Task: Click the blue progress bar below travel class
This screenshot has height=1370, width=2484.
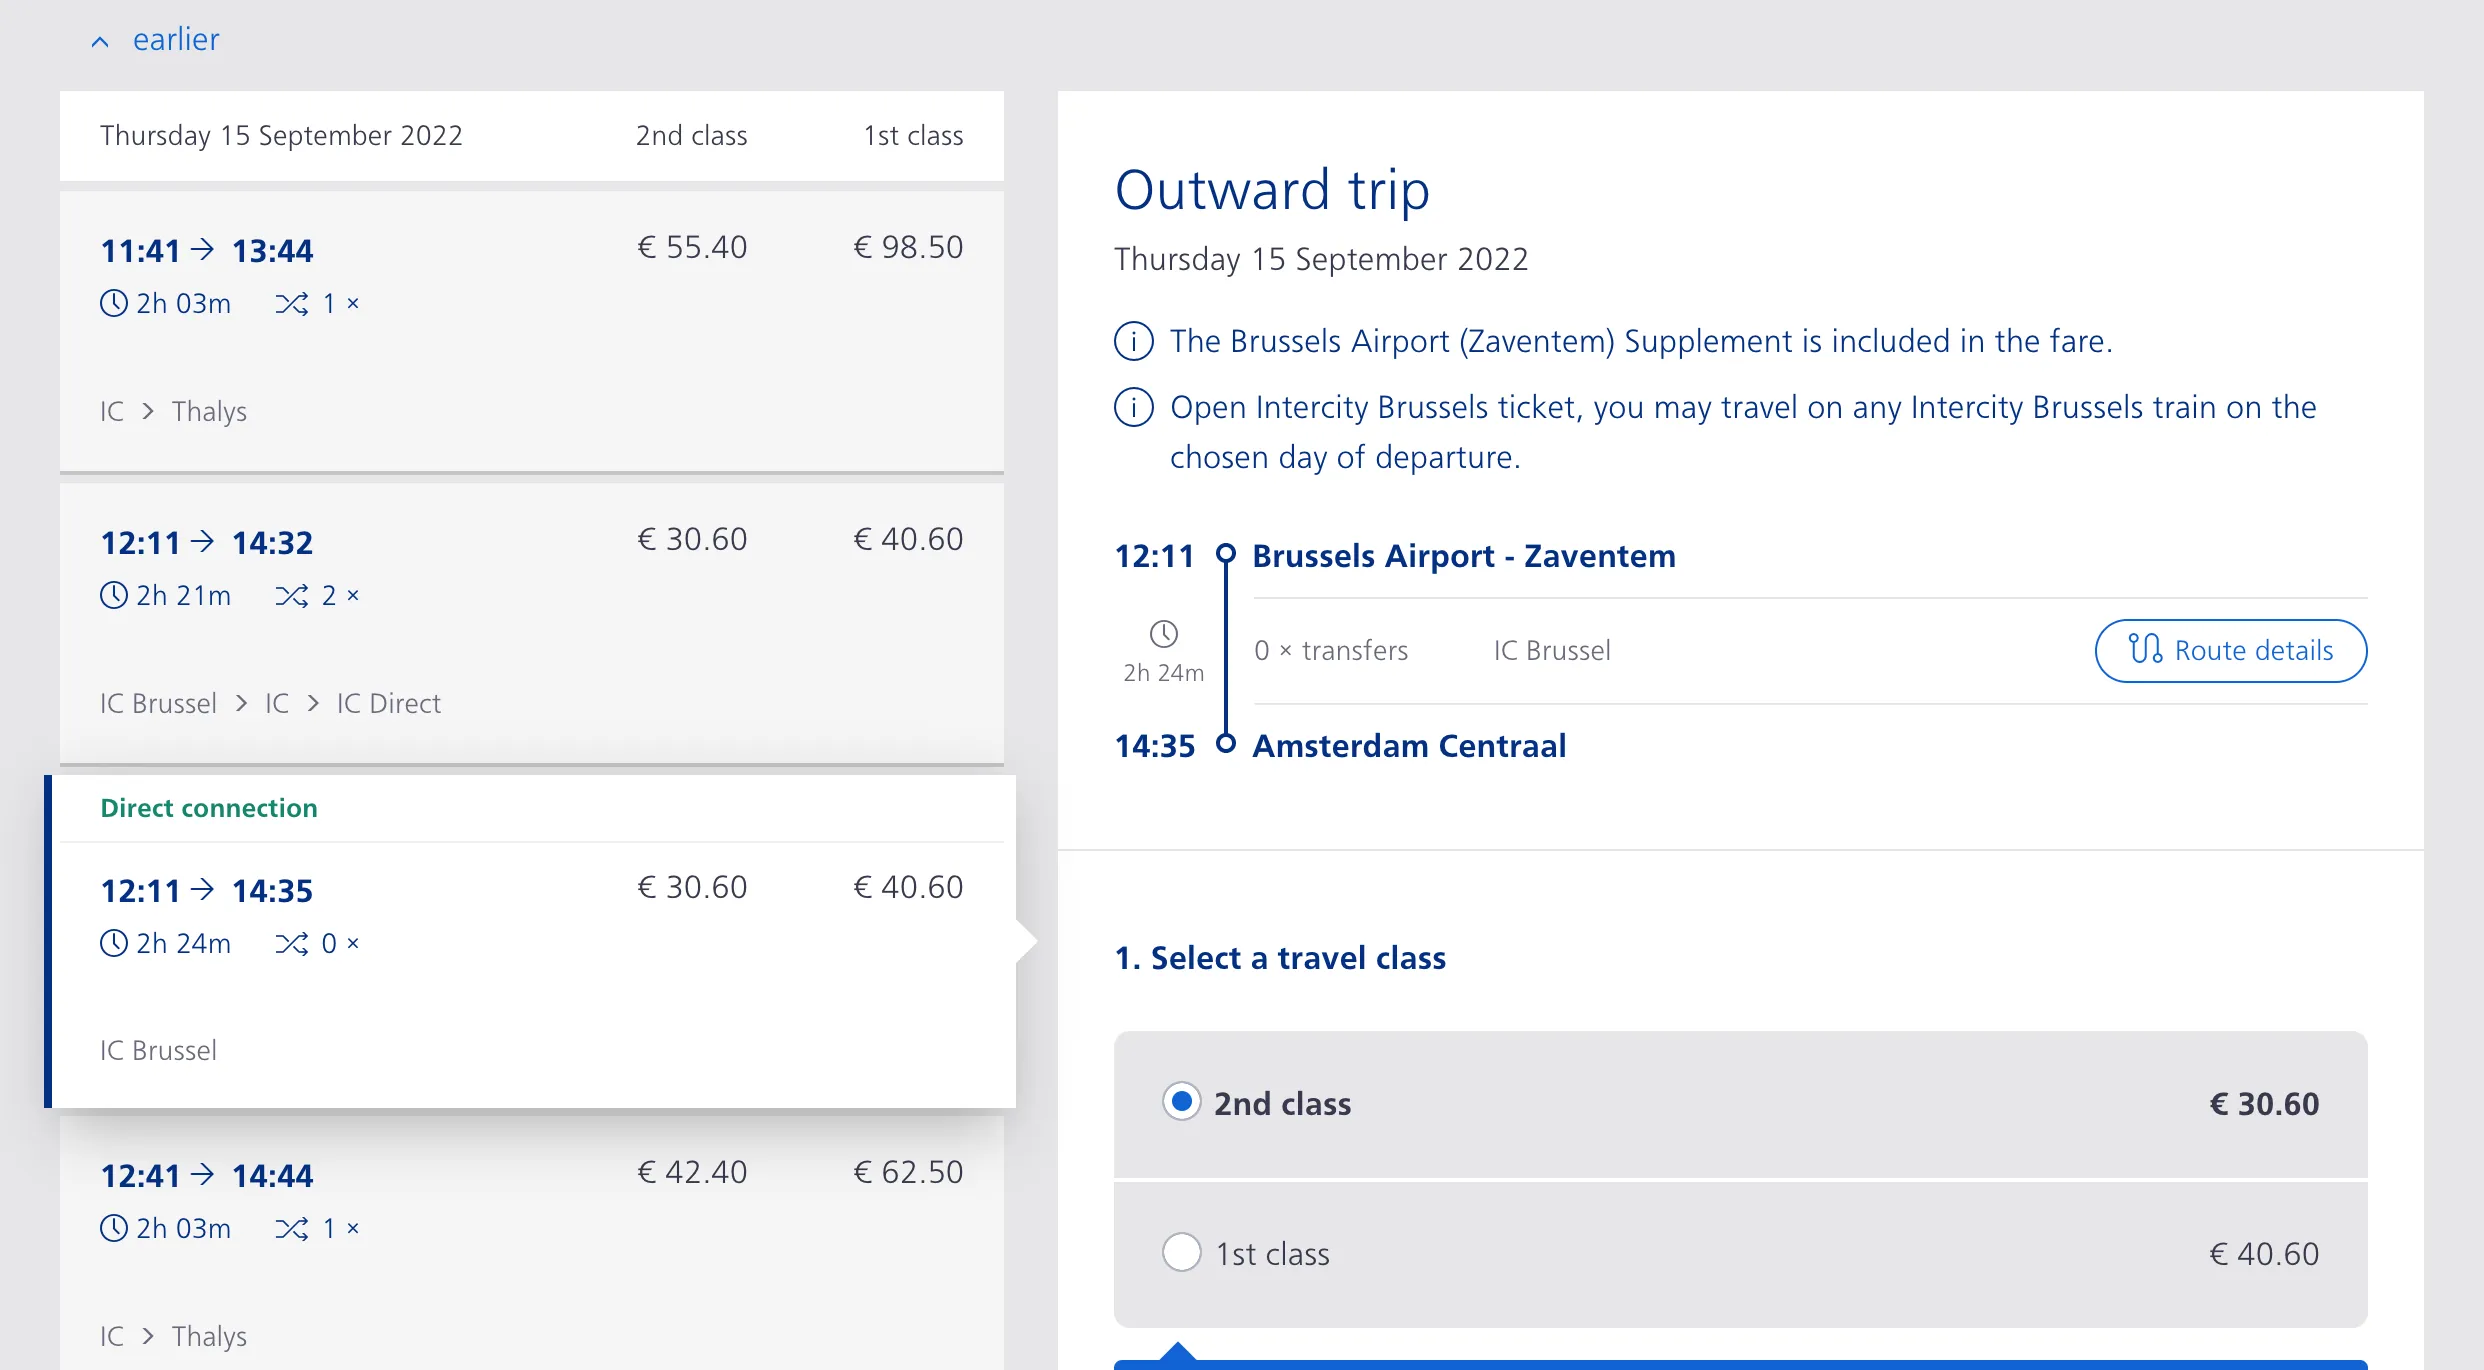Action: tap(1740, 1364)
